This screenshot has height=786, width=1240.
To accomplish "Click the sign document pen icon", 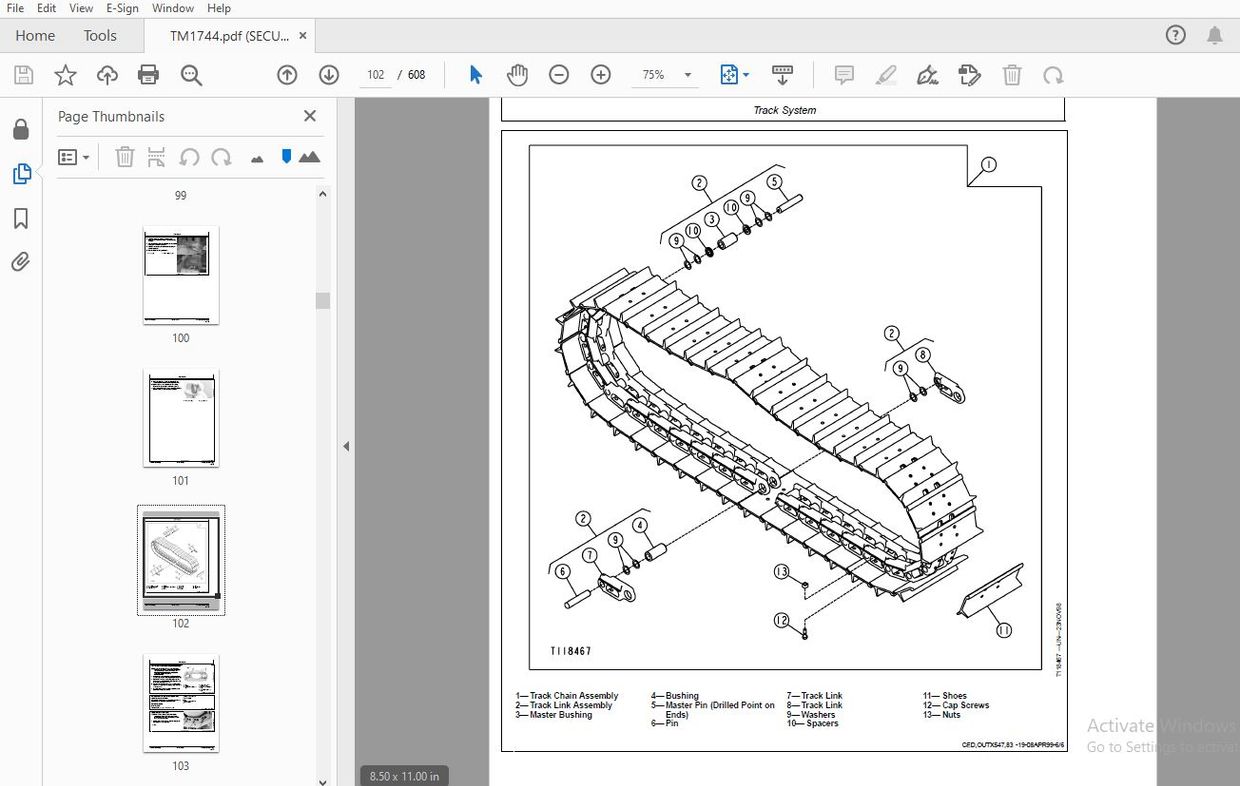I will (927, 75).
